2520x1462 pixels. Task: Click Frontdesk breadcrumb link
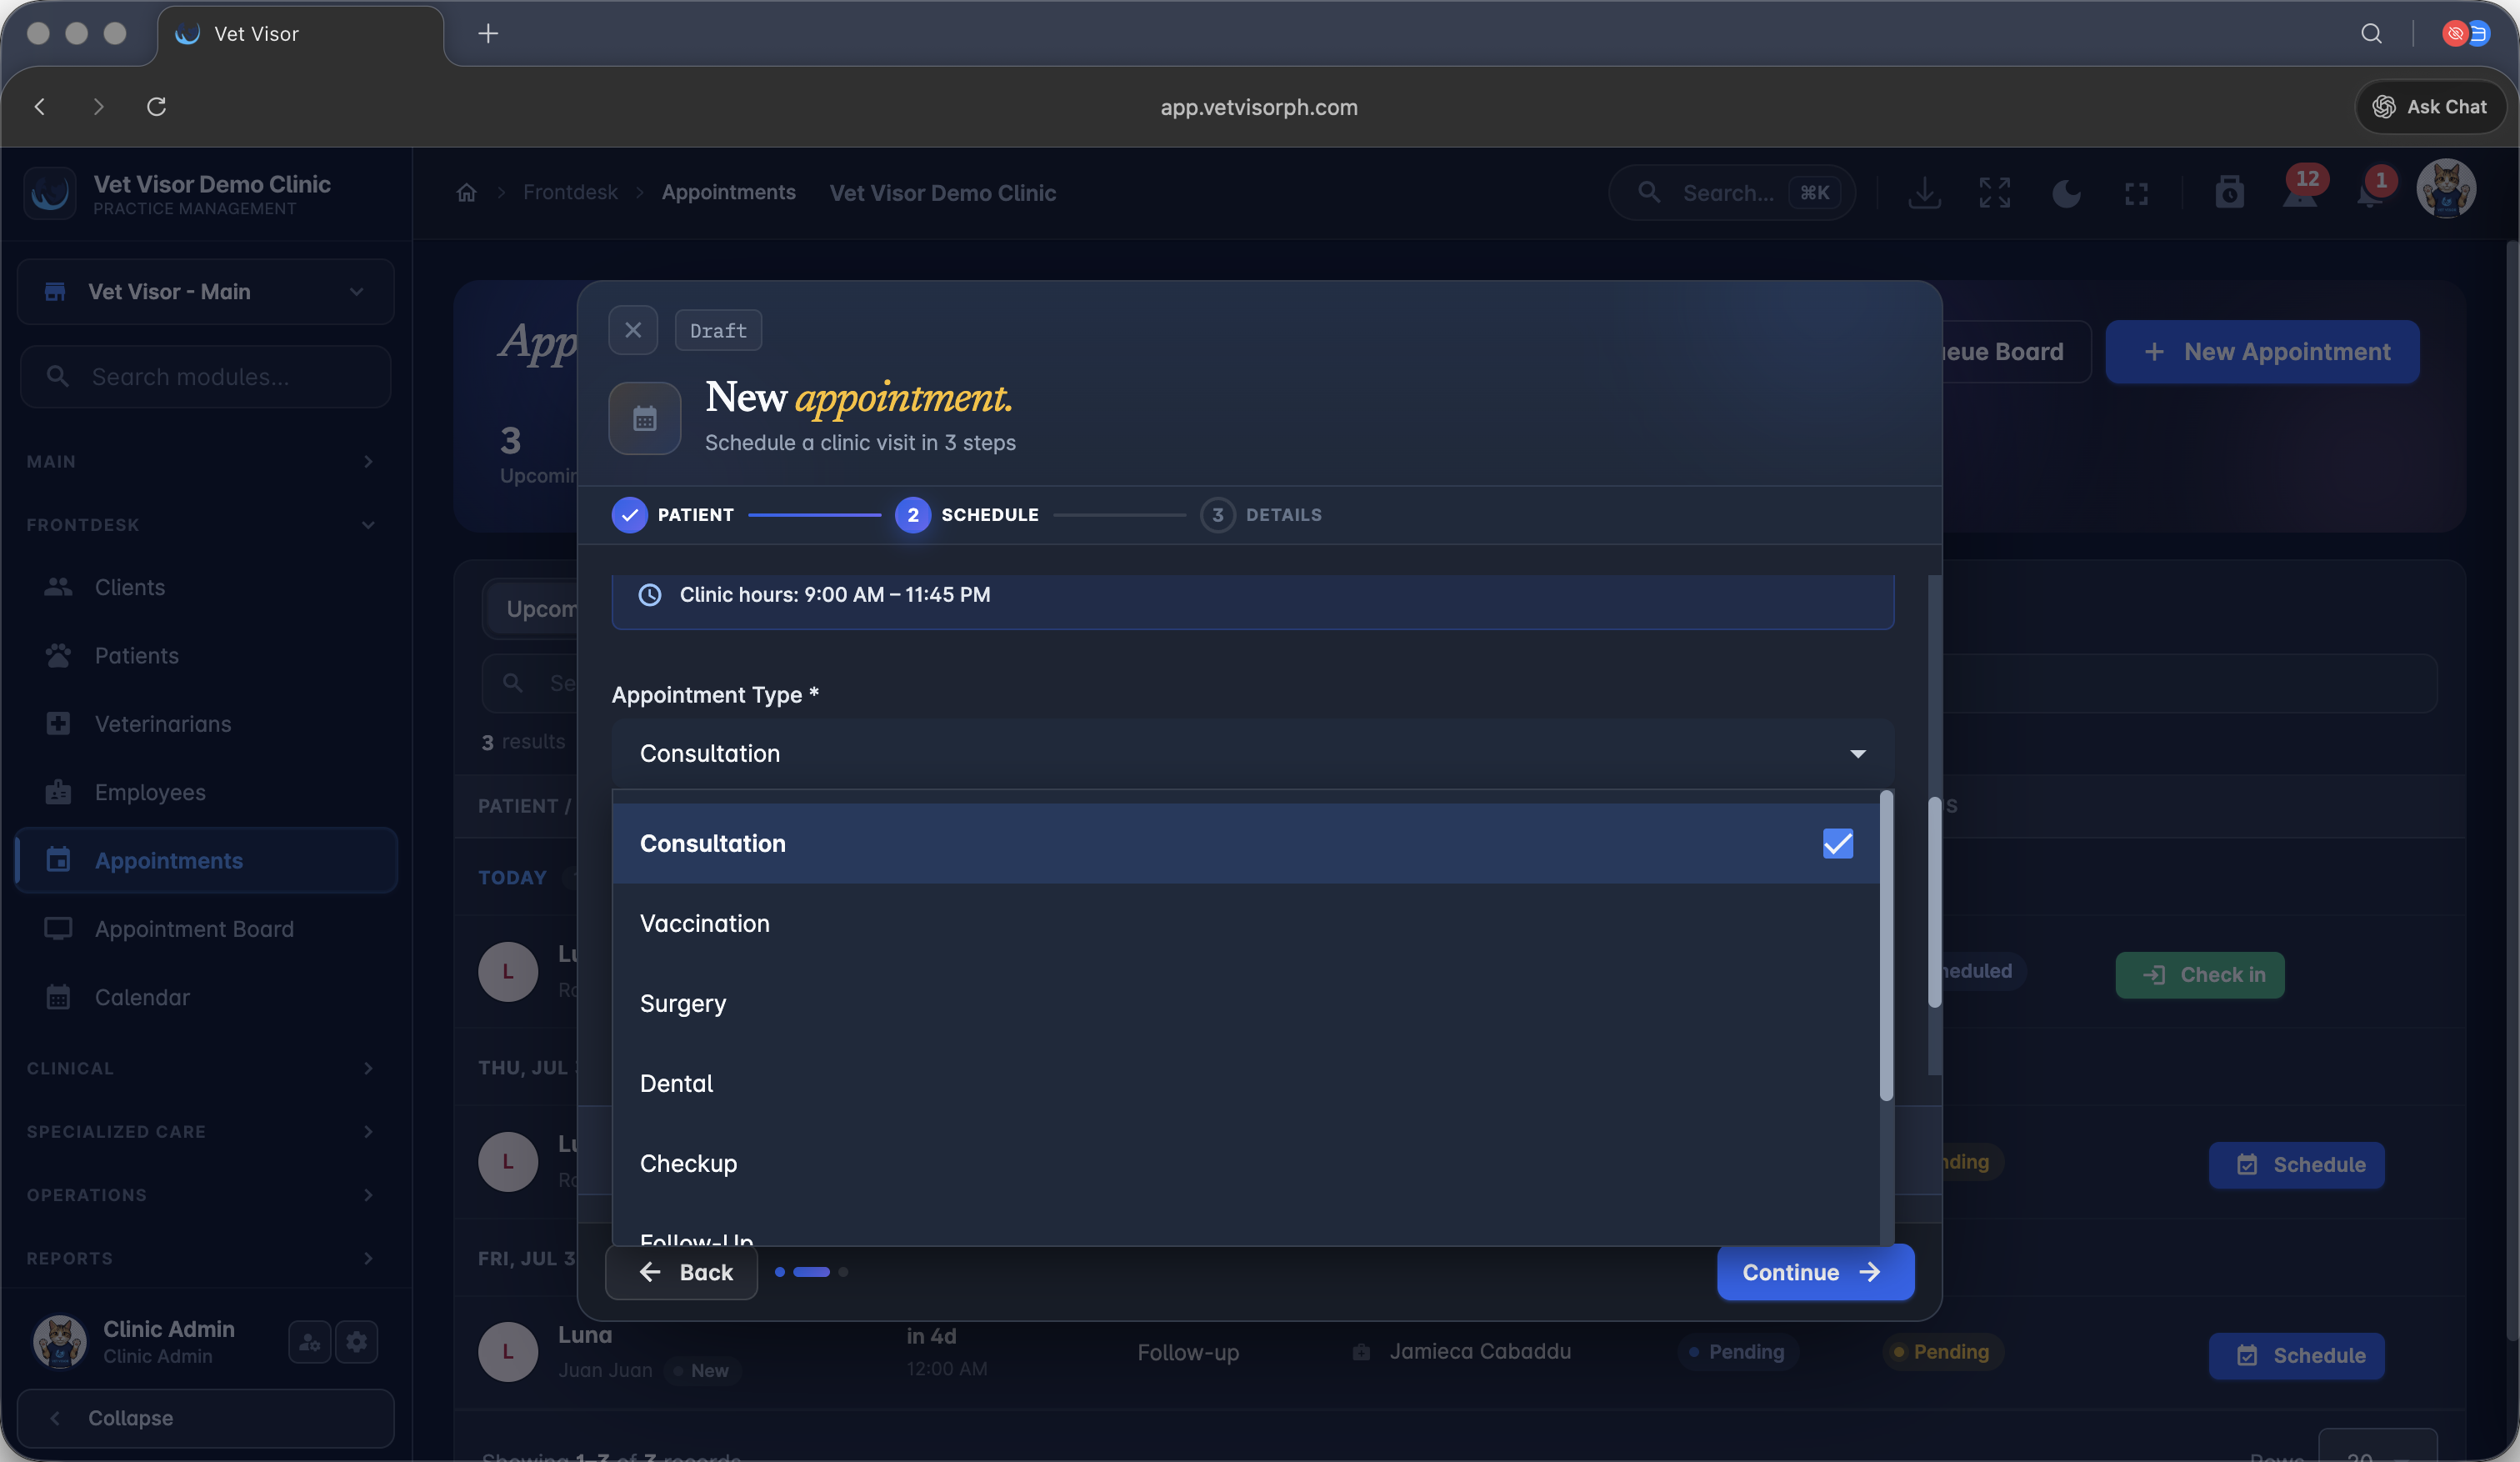click(570, 193)
